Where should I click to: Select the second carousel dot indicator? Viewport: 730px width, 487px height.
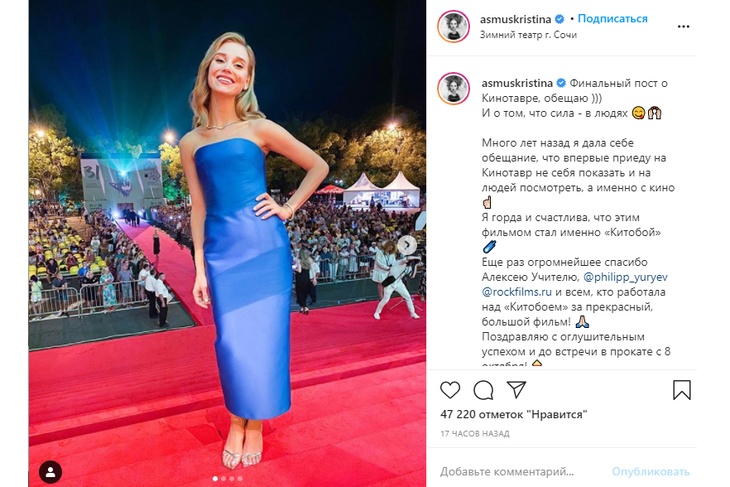tap(223, 479)
